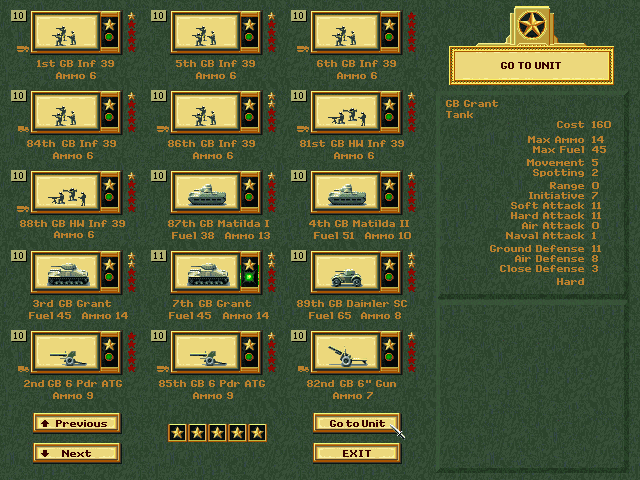The width and height of the screenshot is (640, 480).
Task: Select the 89th GB Daimler SC unit
Action: 345,272
